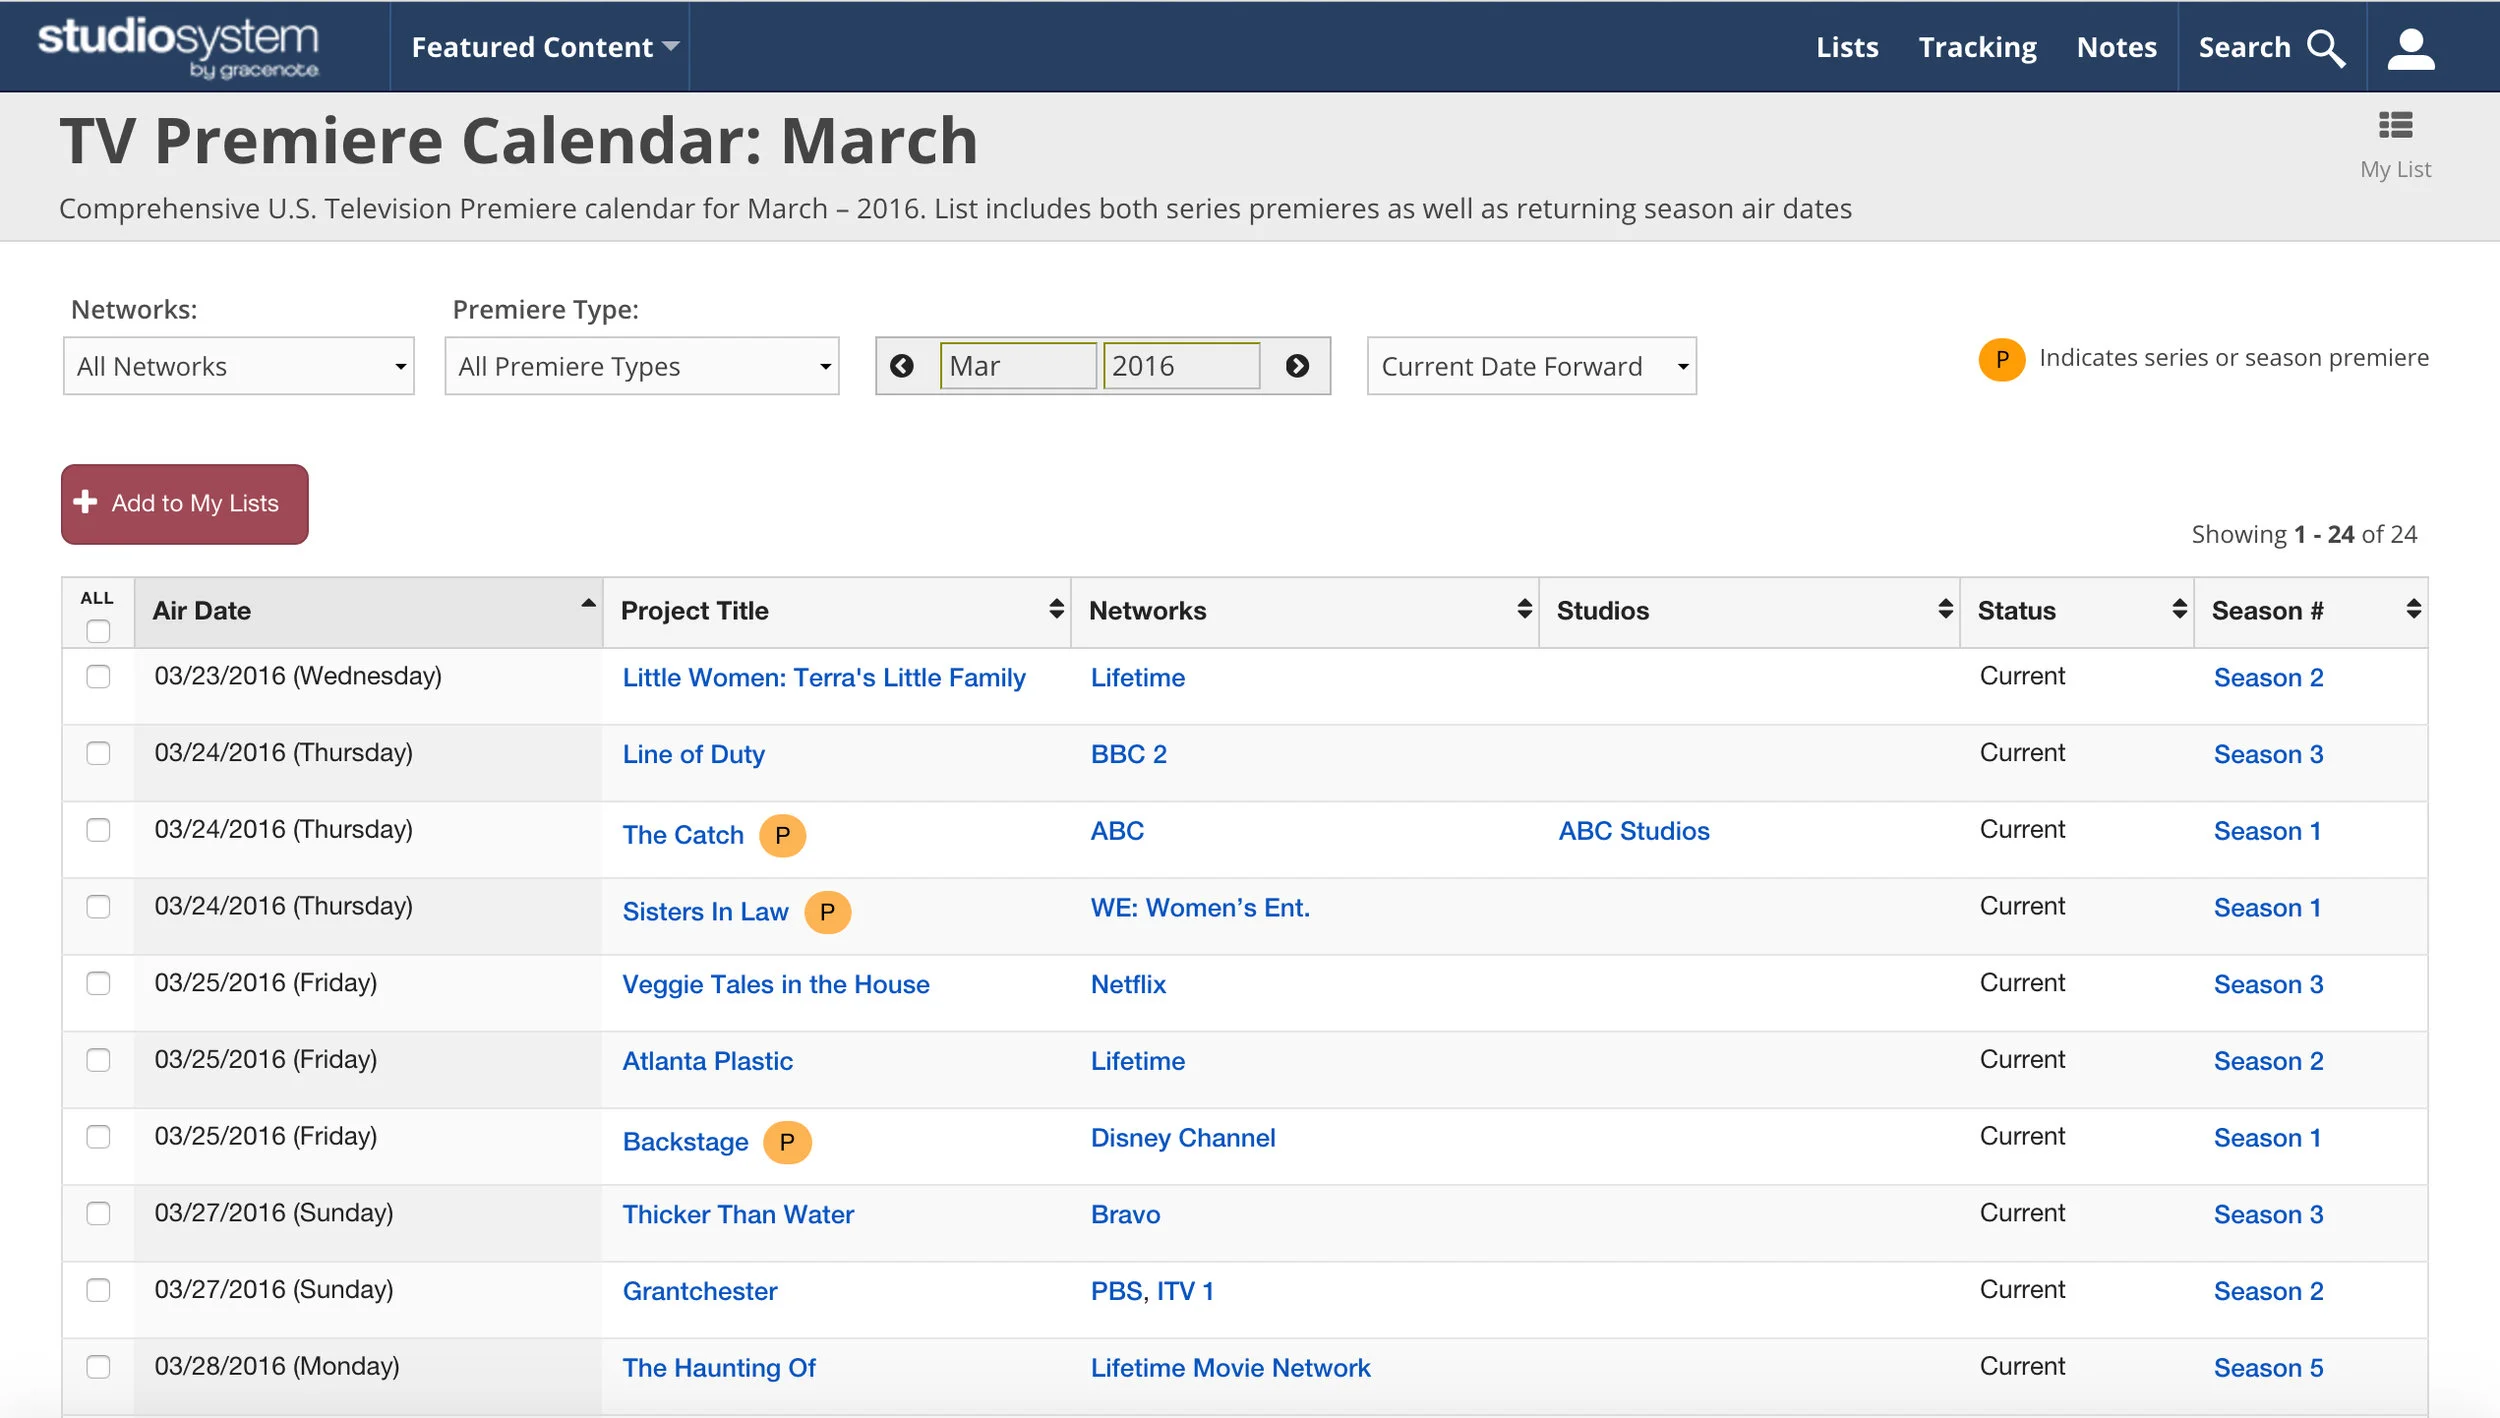The width and height of the screenshot is (2500, 1418).
Task: Tick the Line of Duty row checkbox
Action: [98, 753]
